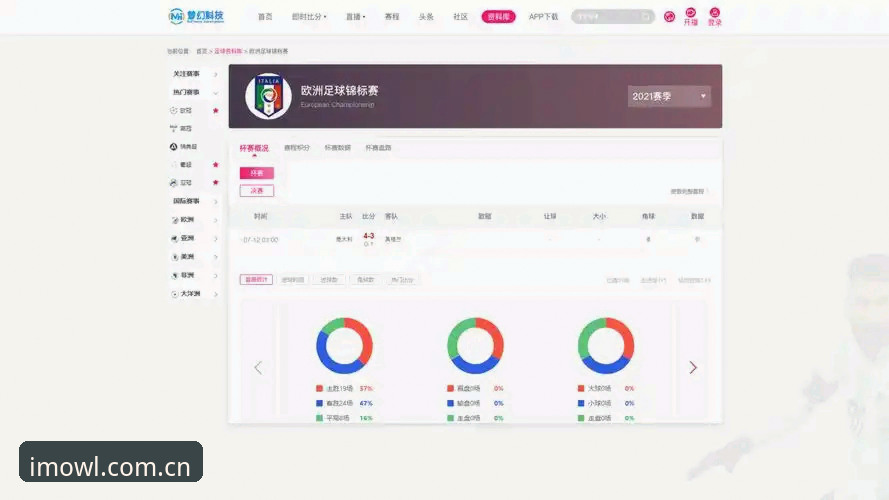
Task: Select the 进球数 stats filter button
Action: click(329, 279)
